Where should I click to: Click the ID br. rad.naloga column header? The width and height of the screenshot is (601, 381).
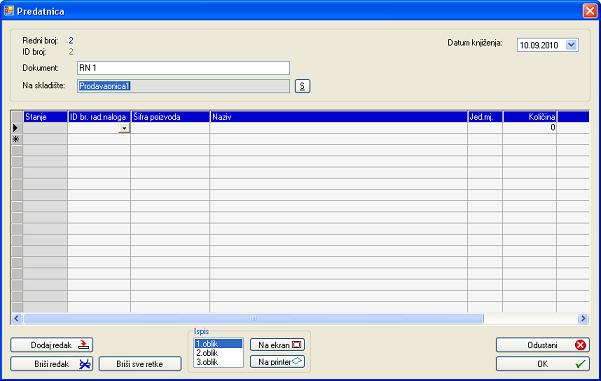point(99,117)
